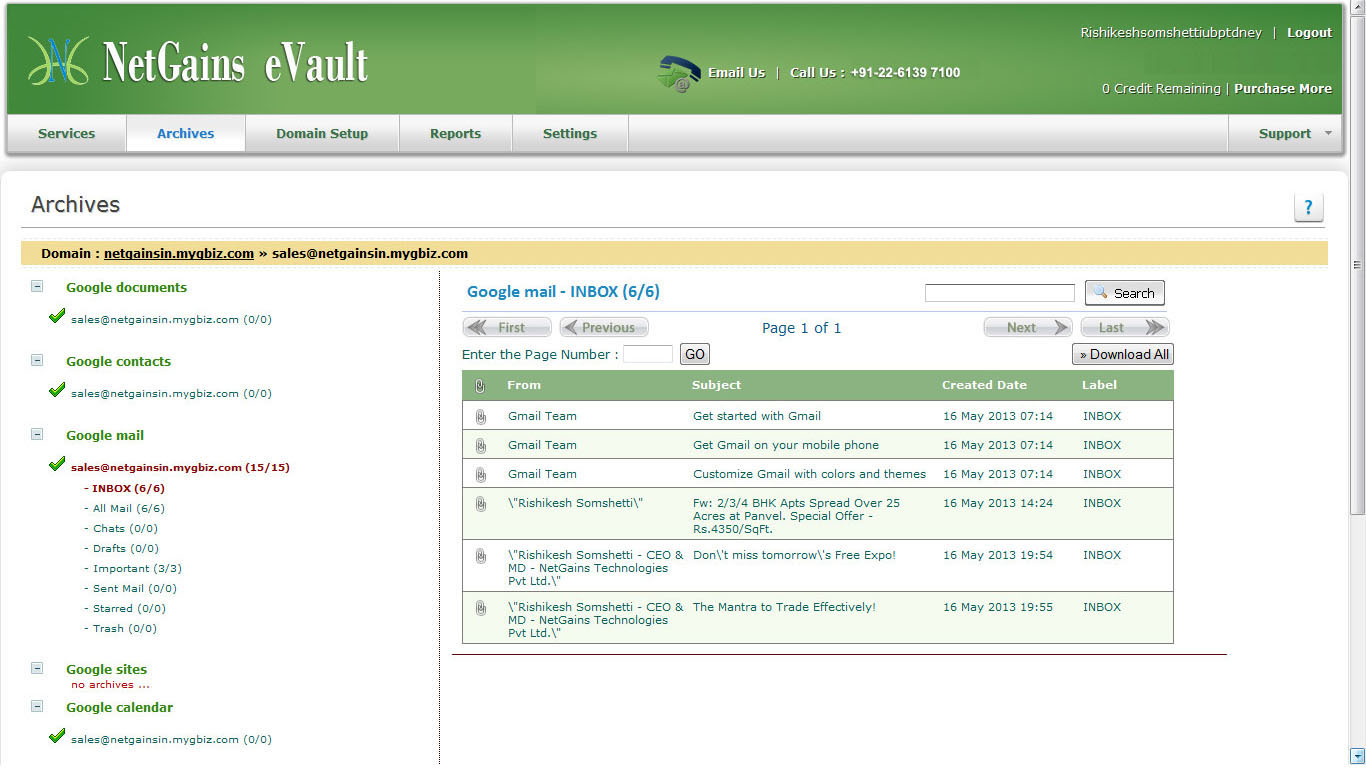Screen dimensions: 1366x768
Task: Click the GO button
Action: [695, 354]
